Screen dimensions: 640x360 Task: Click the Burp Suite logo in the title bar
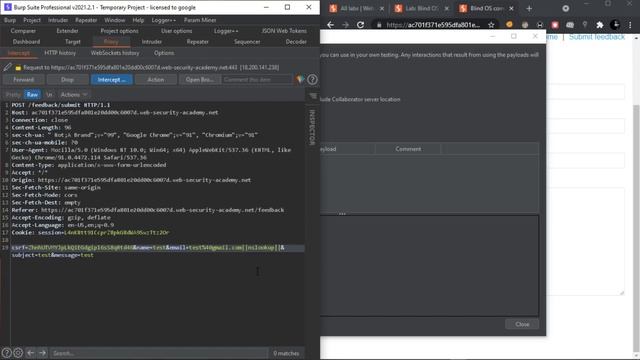coord(7,7)
